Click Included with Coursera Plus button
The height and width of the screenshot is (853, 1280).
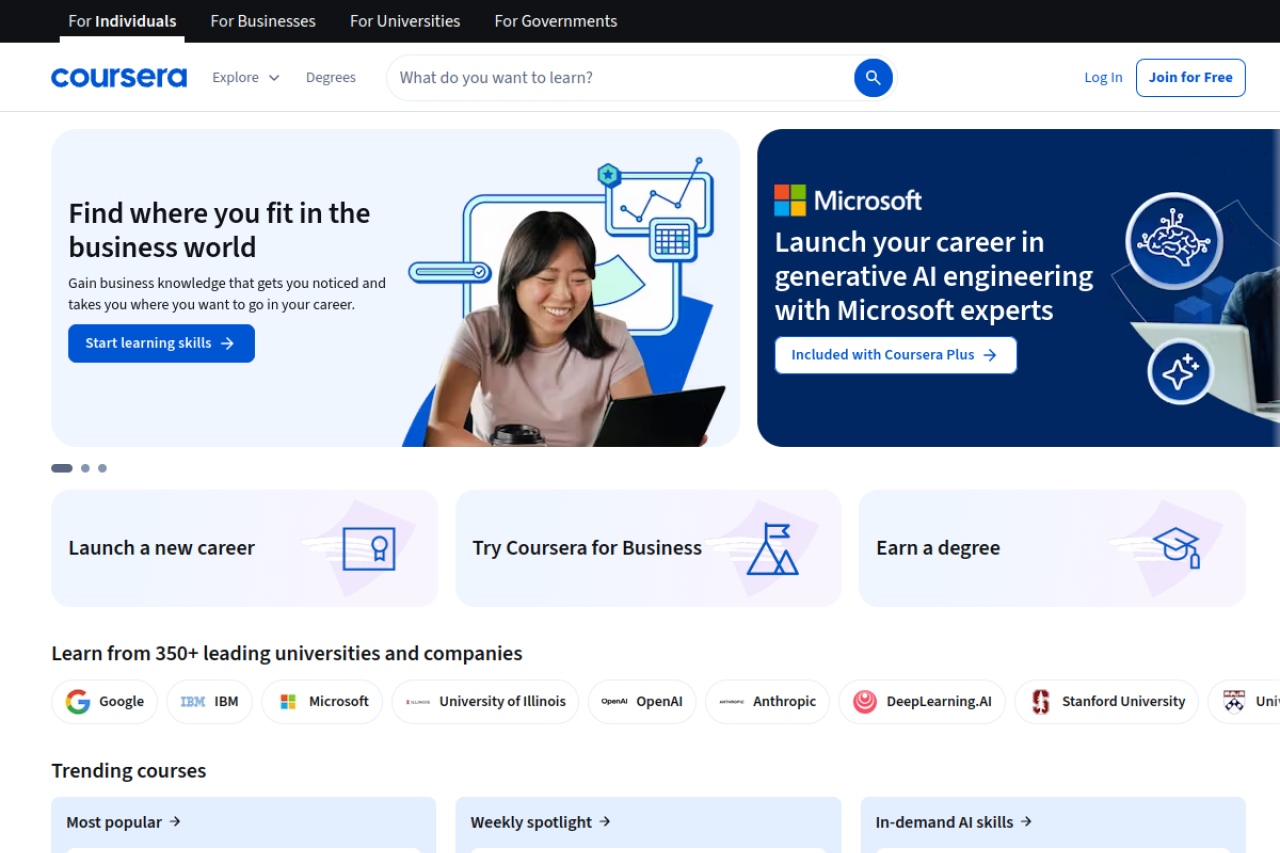895,355
